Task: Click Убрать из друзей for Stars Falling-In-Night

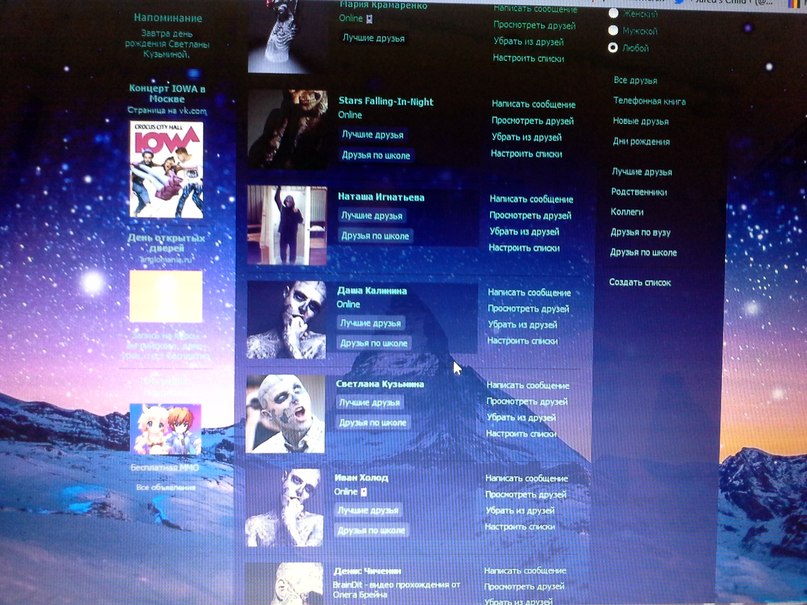Action: point(527,137)
